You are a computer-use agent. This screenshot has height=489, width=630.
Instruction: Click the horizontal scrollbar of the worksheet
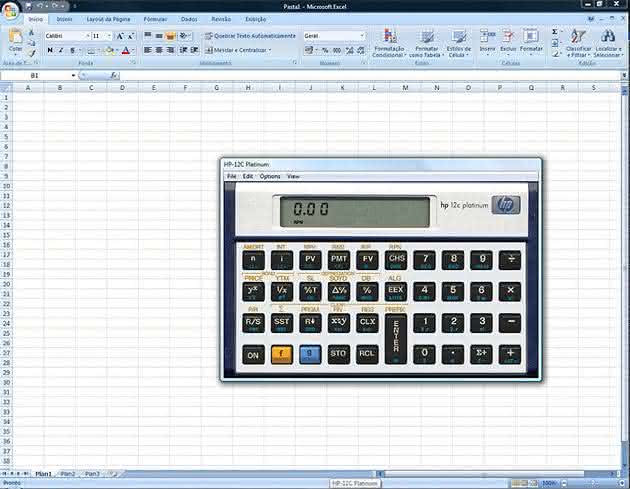tap(497, 474)
